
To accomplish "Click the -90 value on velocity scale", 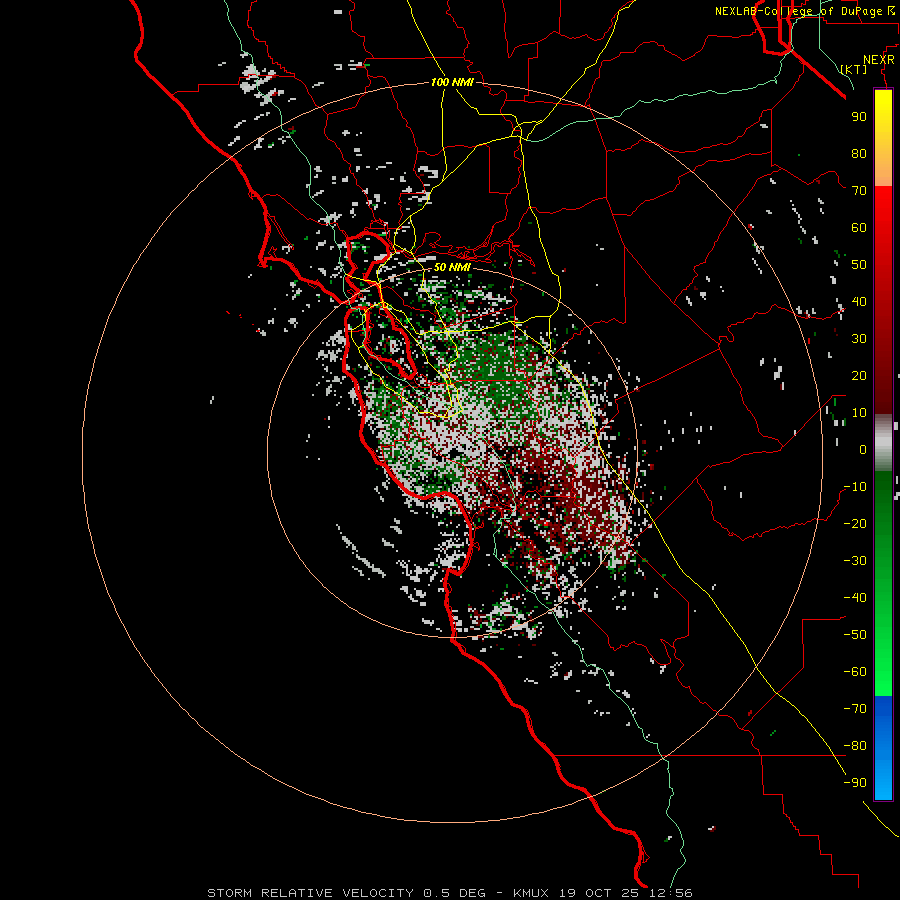I will [x=855, y=783].
